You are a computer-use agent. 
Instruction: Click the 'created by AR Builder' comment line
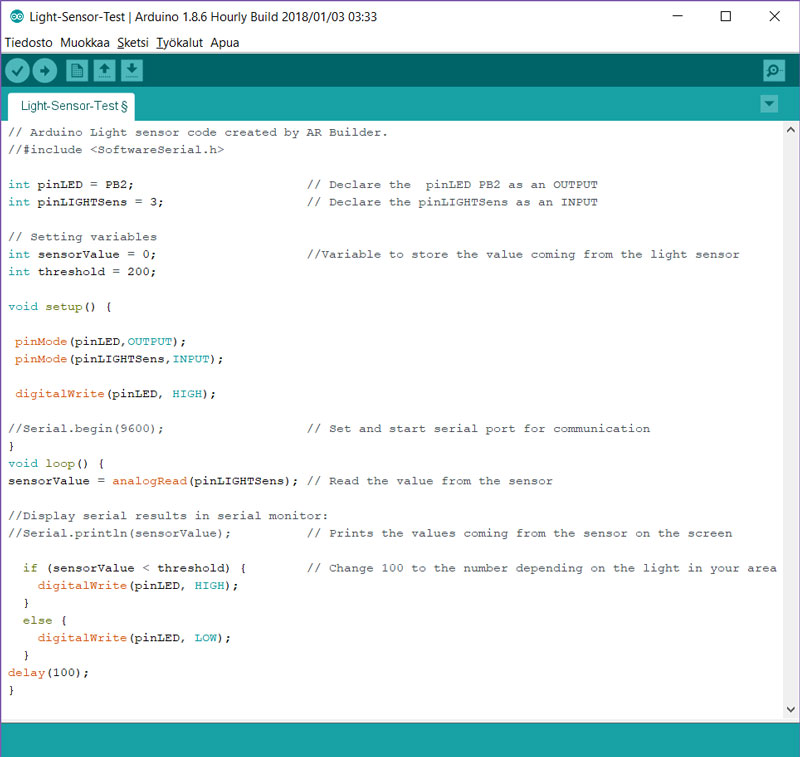[x=198, y=133]
